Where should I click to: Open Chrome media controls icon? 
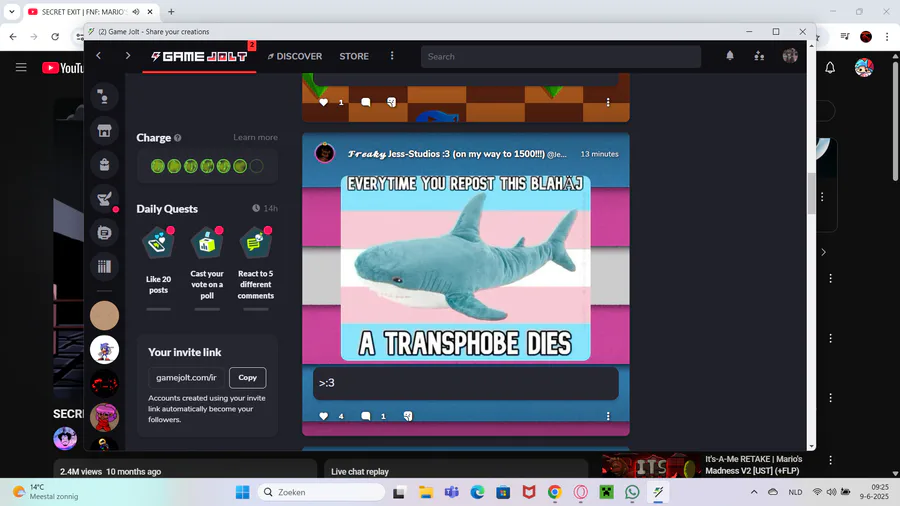(845, 37)
